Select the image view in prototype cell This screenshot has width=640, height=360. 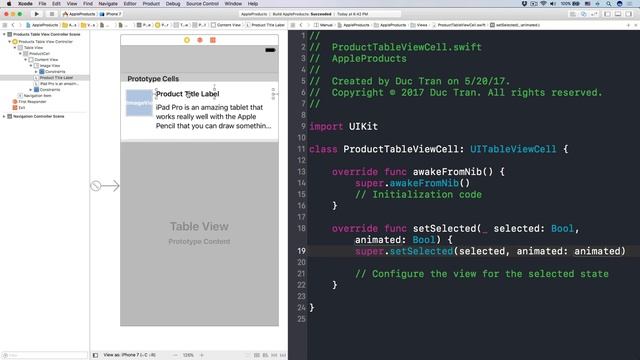[139, 103]
